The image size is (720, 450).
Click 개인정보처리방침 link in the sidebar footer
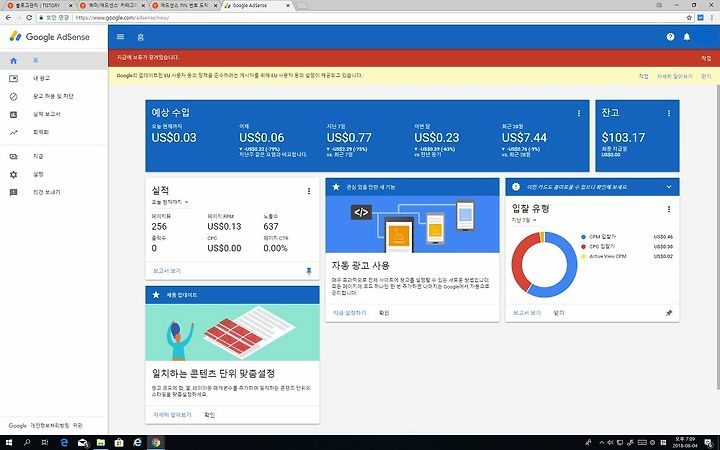[50, 426]
